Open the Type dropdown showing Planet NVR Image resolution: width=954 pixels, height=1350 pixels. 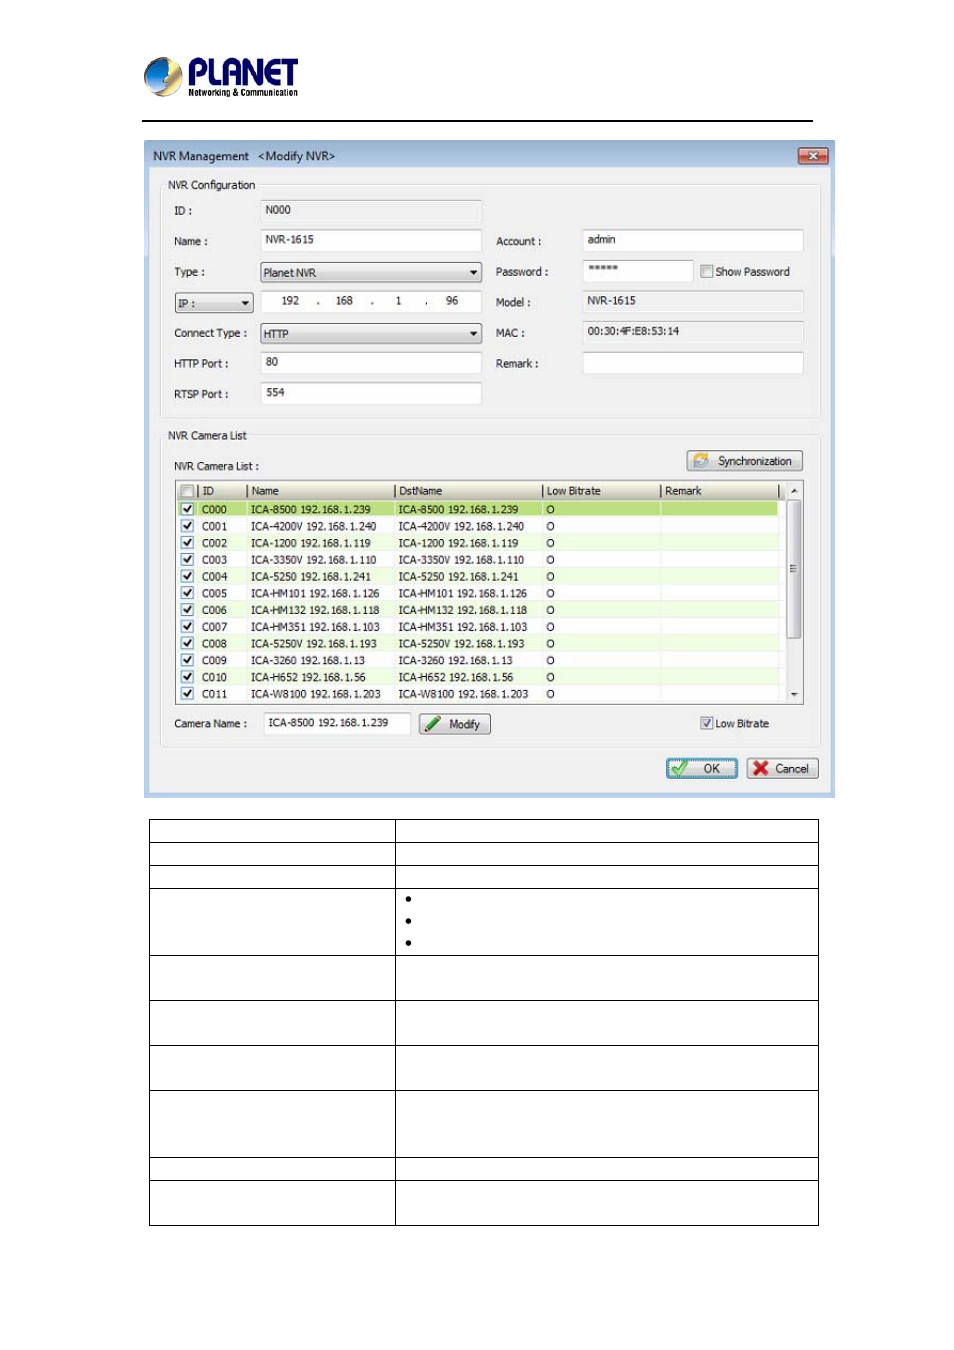pyautogui.click(x=371, y=272)
